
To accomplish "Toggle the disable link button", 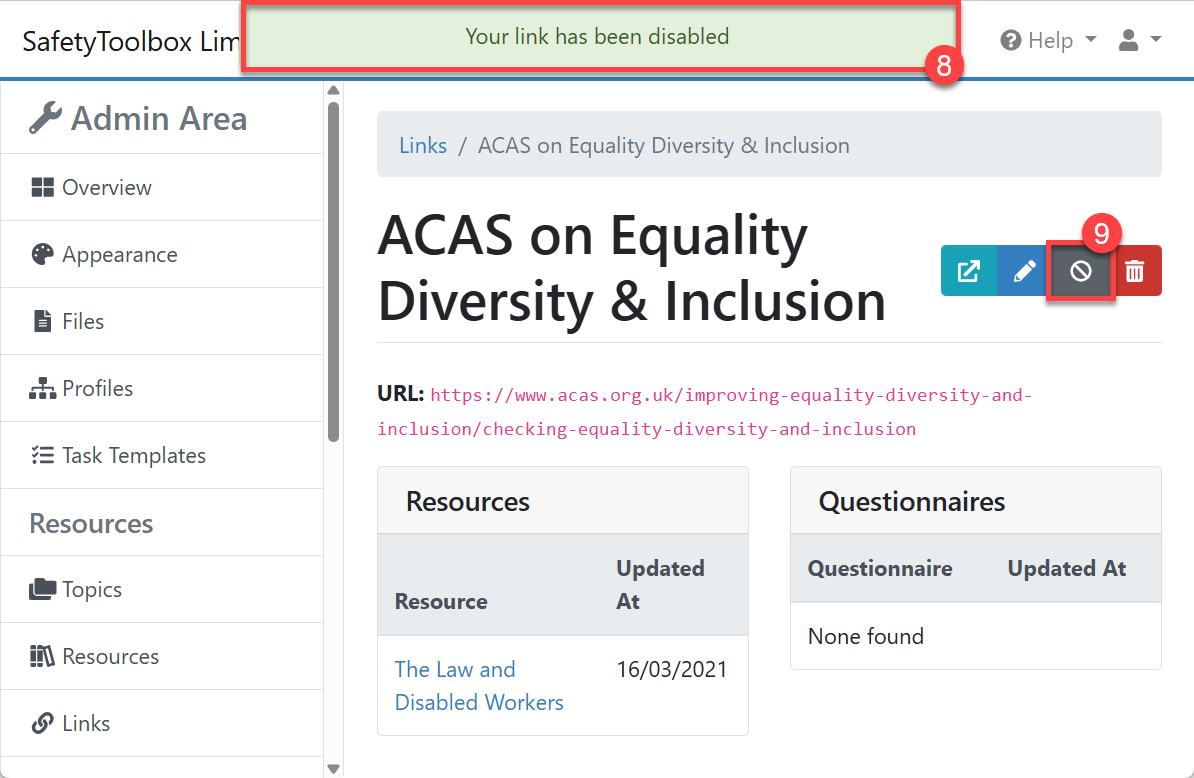I will [1081, 271].
